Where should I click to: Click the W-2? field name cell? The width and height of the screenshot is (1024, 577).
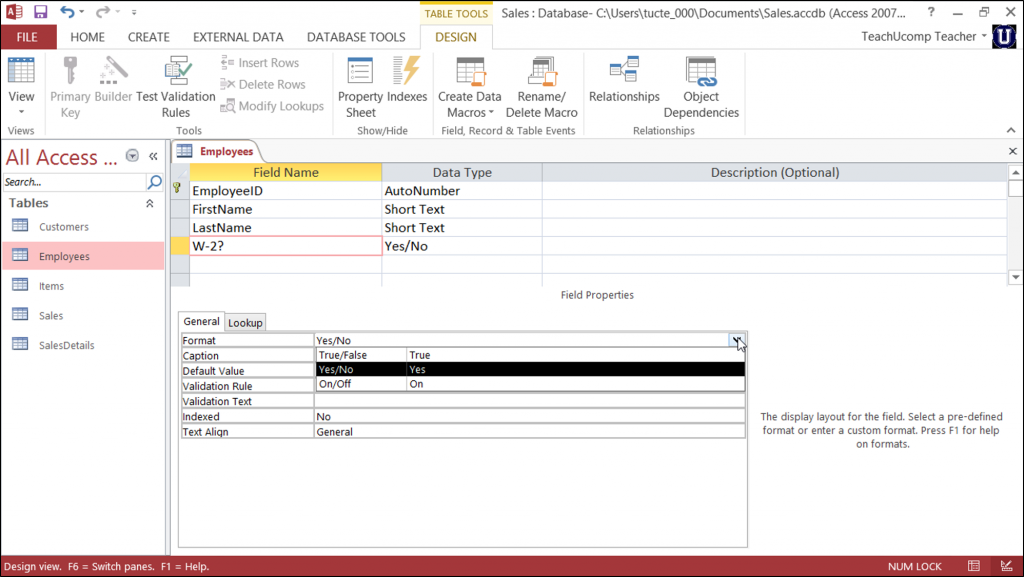click(x=285, y=246)
